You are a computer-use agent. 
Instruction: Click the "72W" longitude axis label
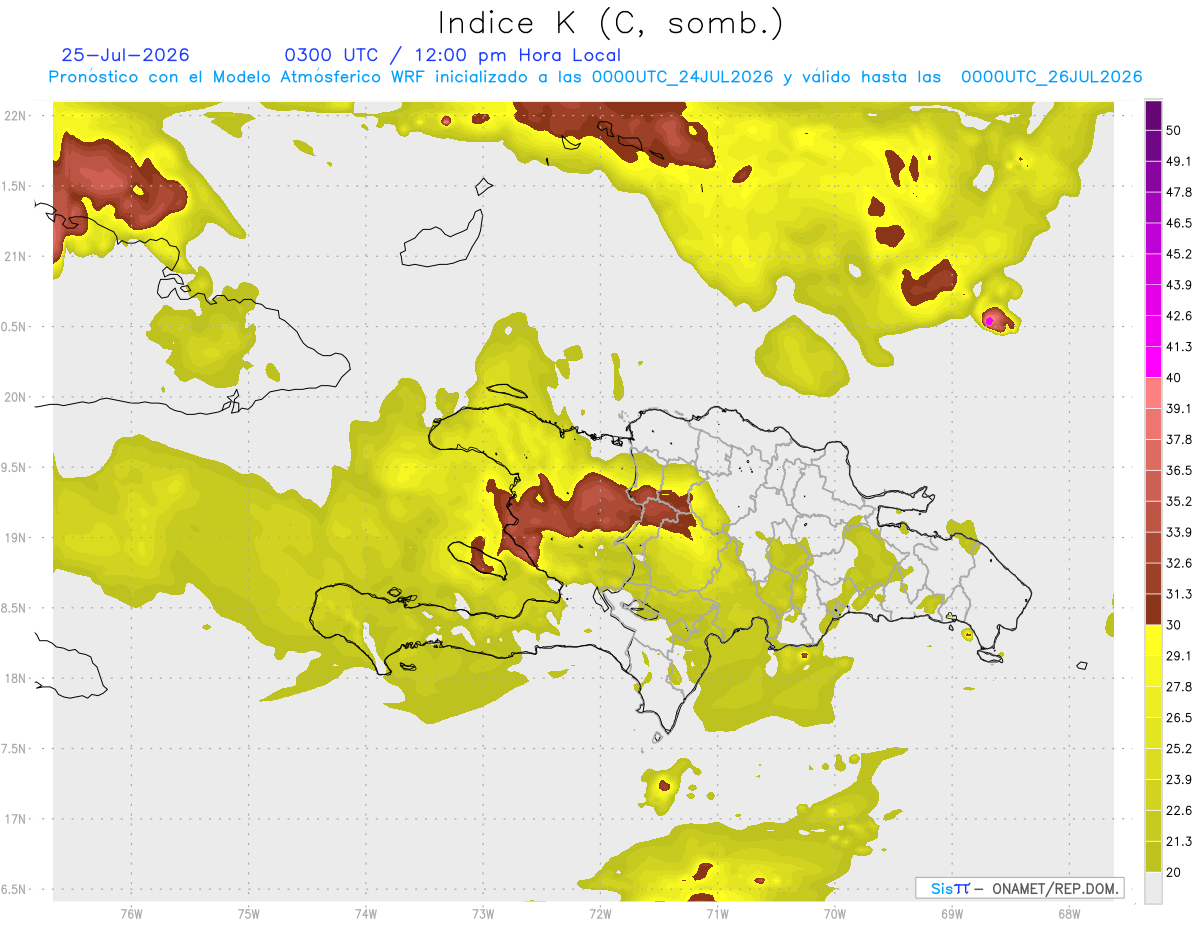[x=600, y=913]
